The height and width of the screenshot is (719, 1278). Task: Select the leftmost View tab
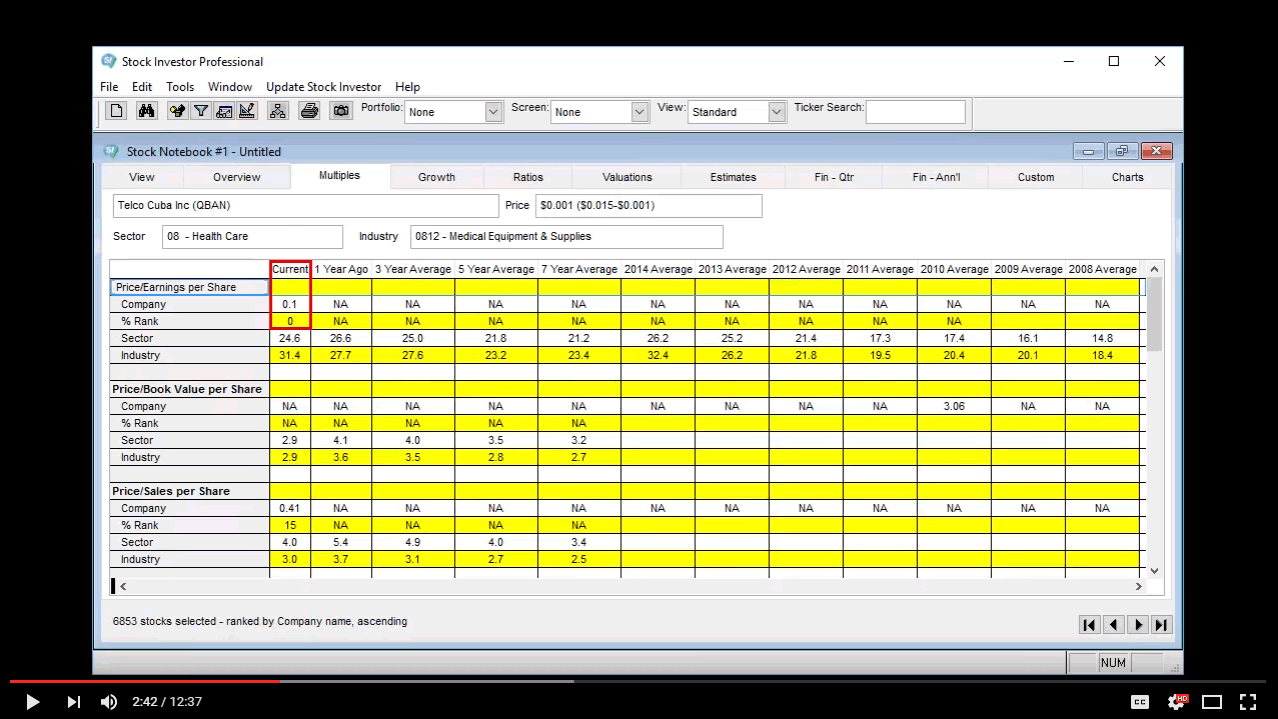click(x=142, y=177)
